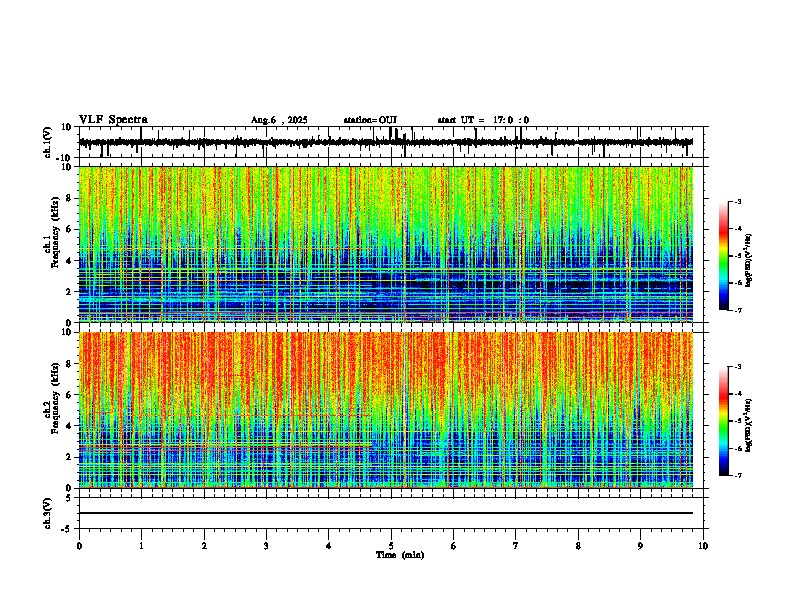Image resolution: width=792 pixels, height=612 pixels.
Task: Click the "Time (min)" axis label
Action: (x=400, y=555)
